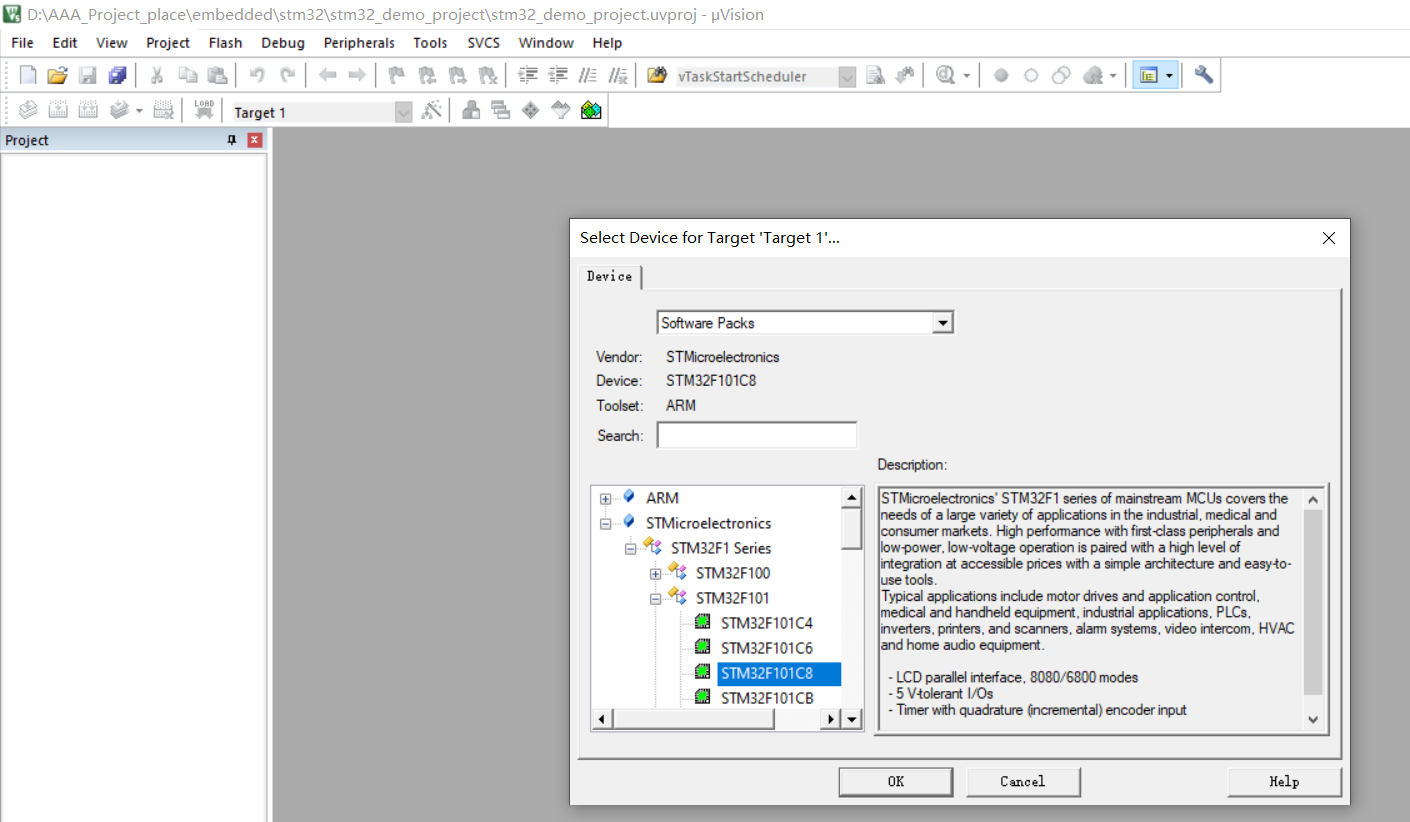Click the Navigate Backwards arrow icon
The height and width of the screenshot is (822, 1410).
point(327,76)
